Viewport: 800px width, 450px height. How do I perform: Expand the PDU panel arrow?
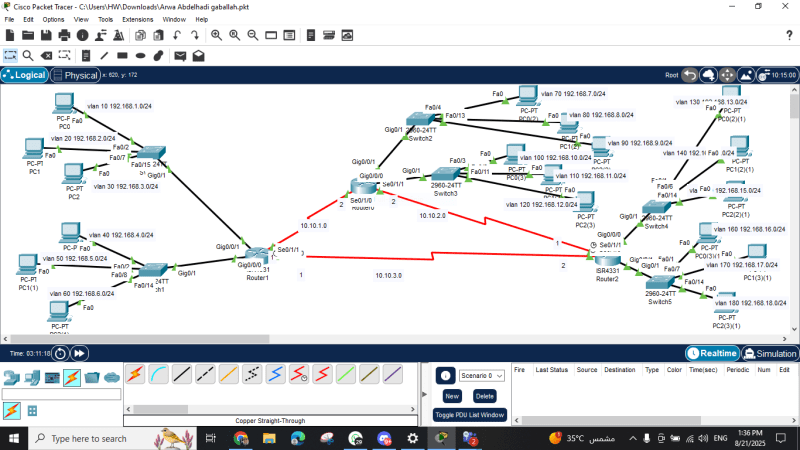click(x=424, y=394)
